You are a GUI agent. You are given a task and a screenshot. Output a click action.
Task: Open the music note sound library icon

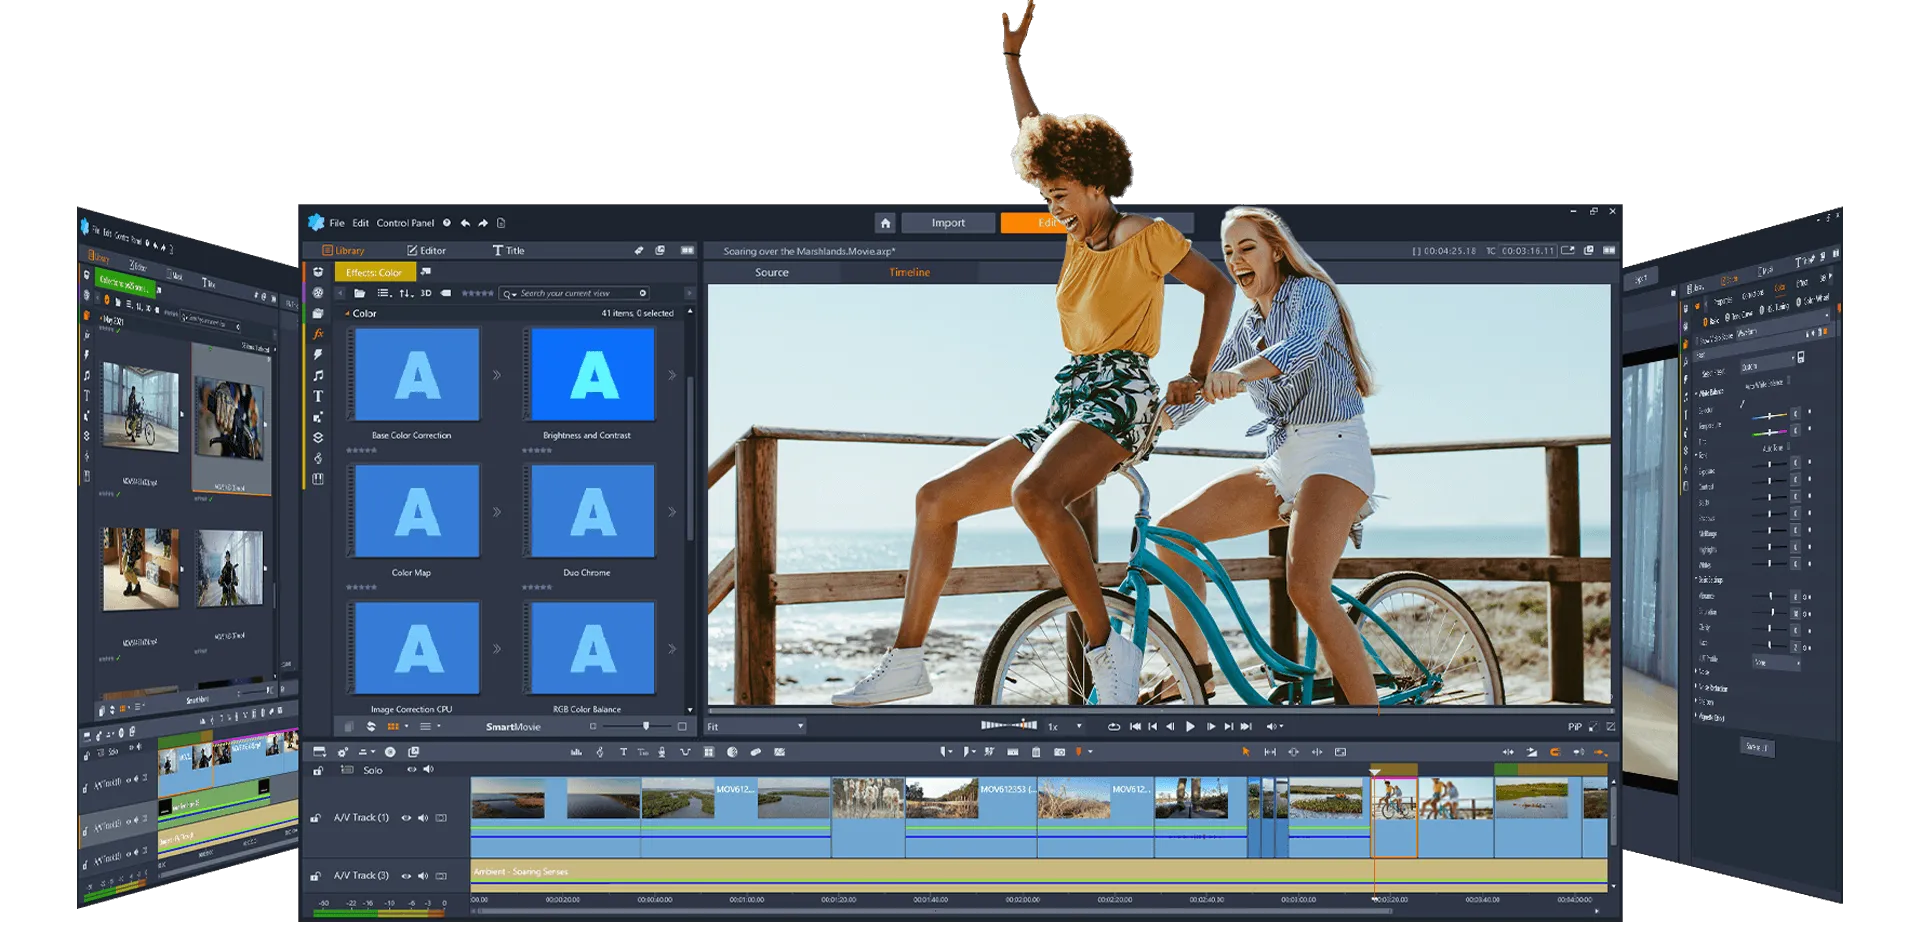pos(318,376)
